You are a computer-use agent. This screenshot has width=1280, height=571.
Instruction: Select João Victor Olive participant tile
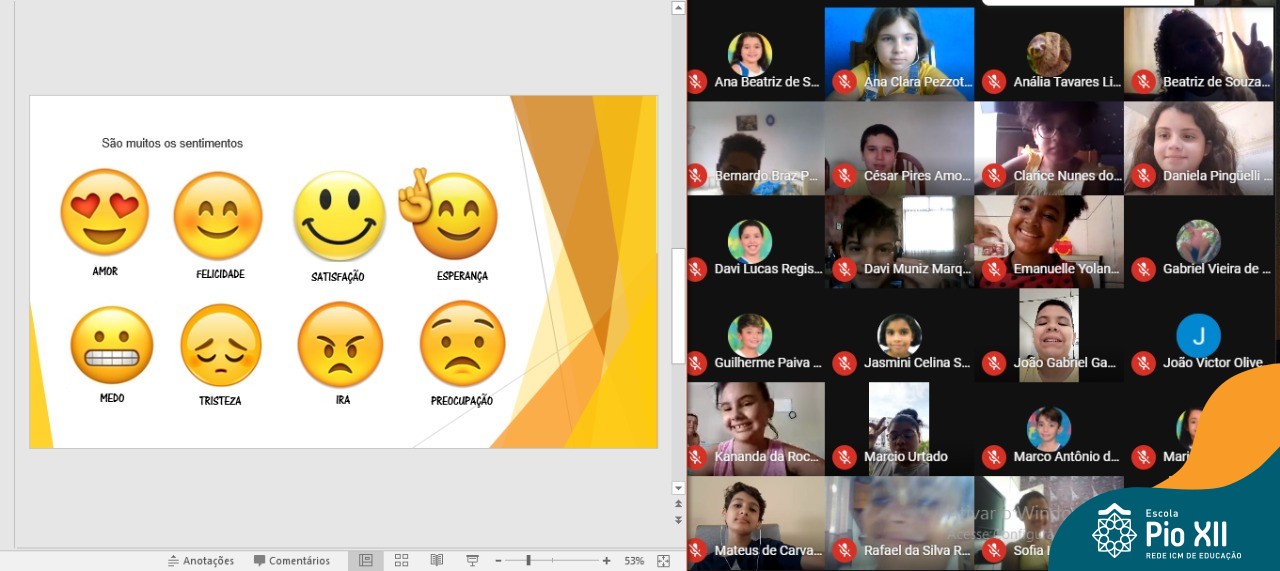click(x=1198, y=337)
